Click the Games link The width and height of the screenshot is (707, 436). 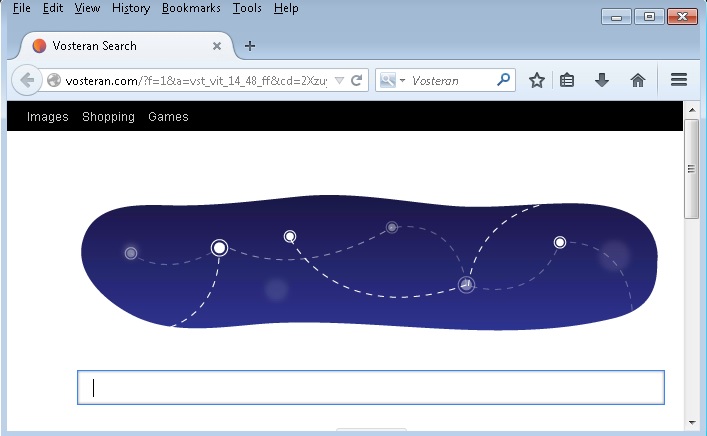point(168,117)
